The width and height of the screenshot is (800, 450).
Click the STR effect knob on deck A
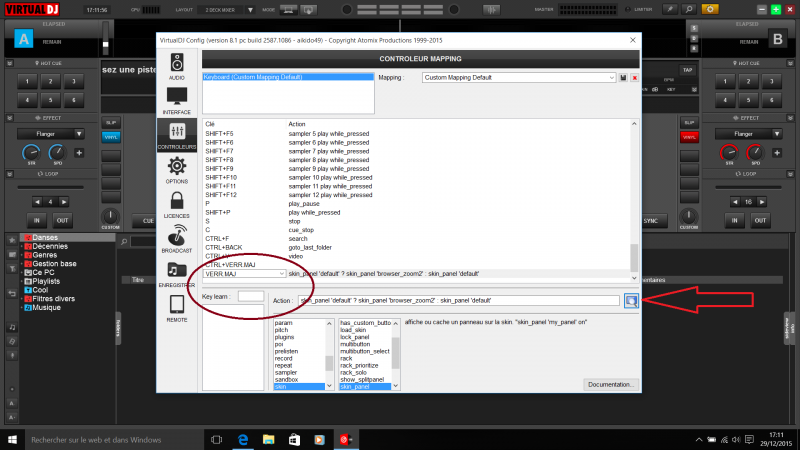point(31,153)
